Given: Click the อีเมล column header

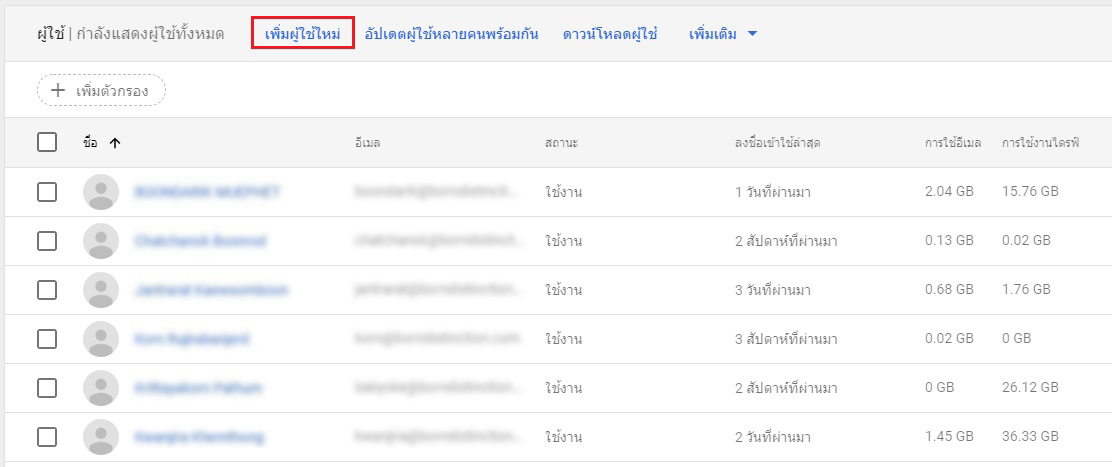Looking at the screenshot, I should tap(367, 143).
